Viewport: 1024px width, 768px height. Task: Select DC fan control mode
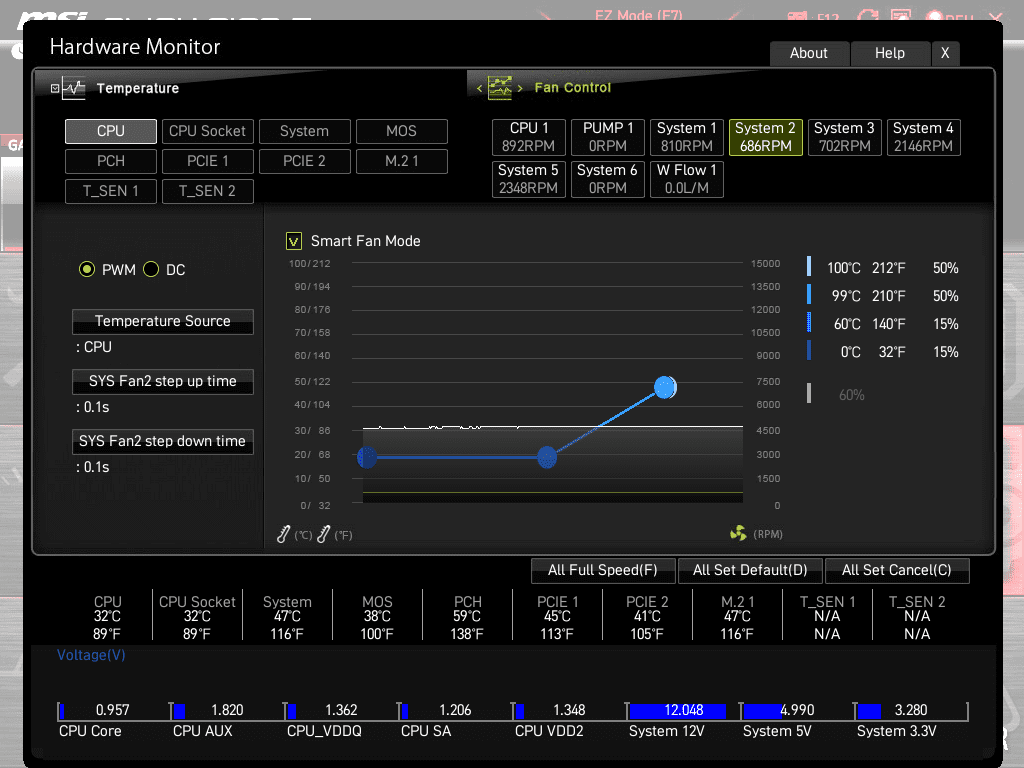click(x=151, y=269)
